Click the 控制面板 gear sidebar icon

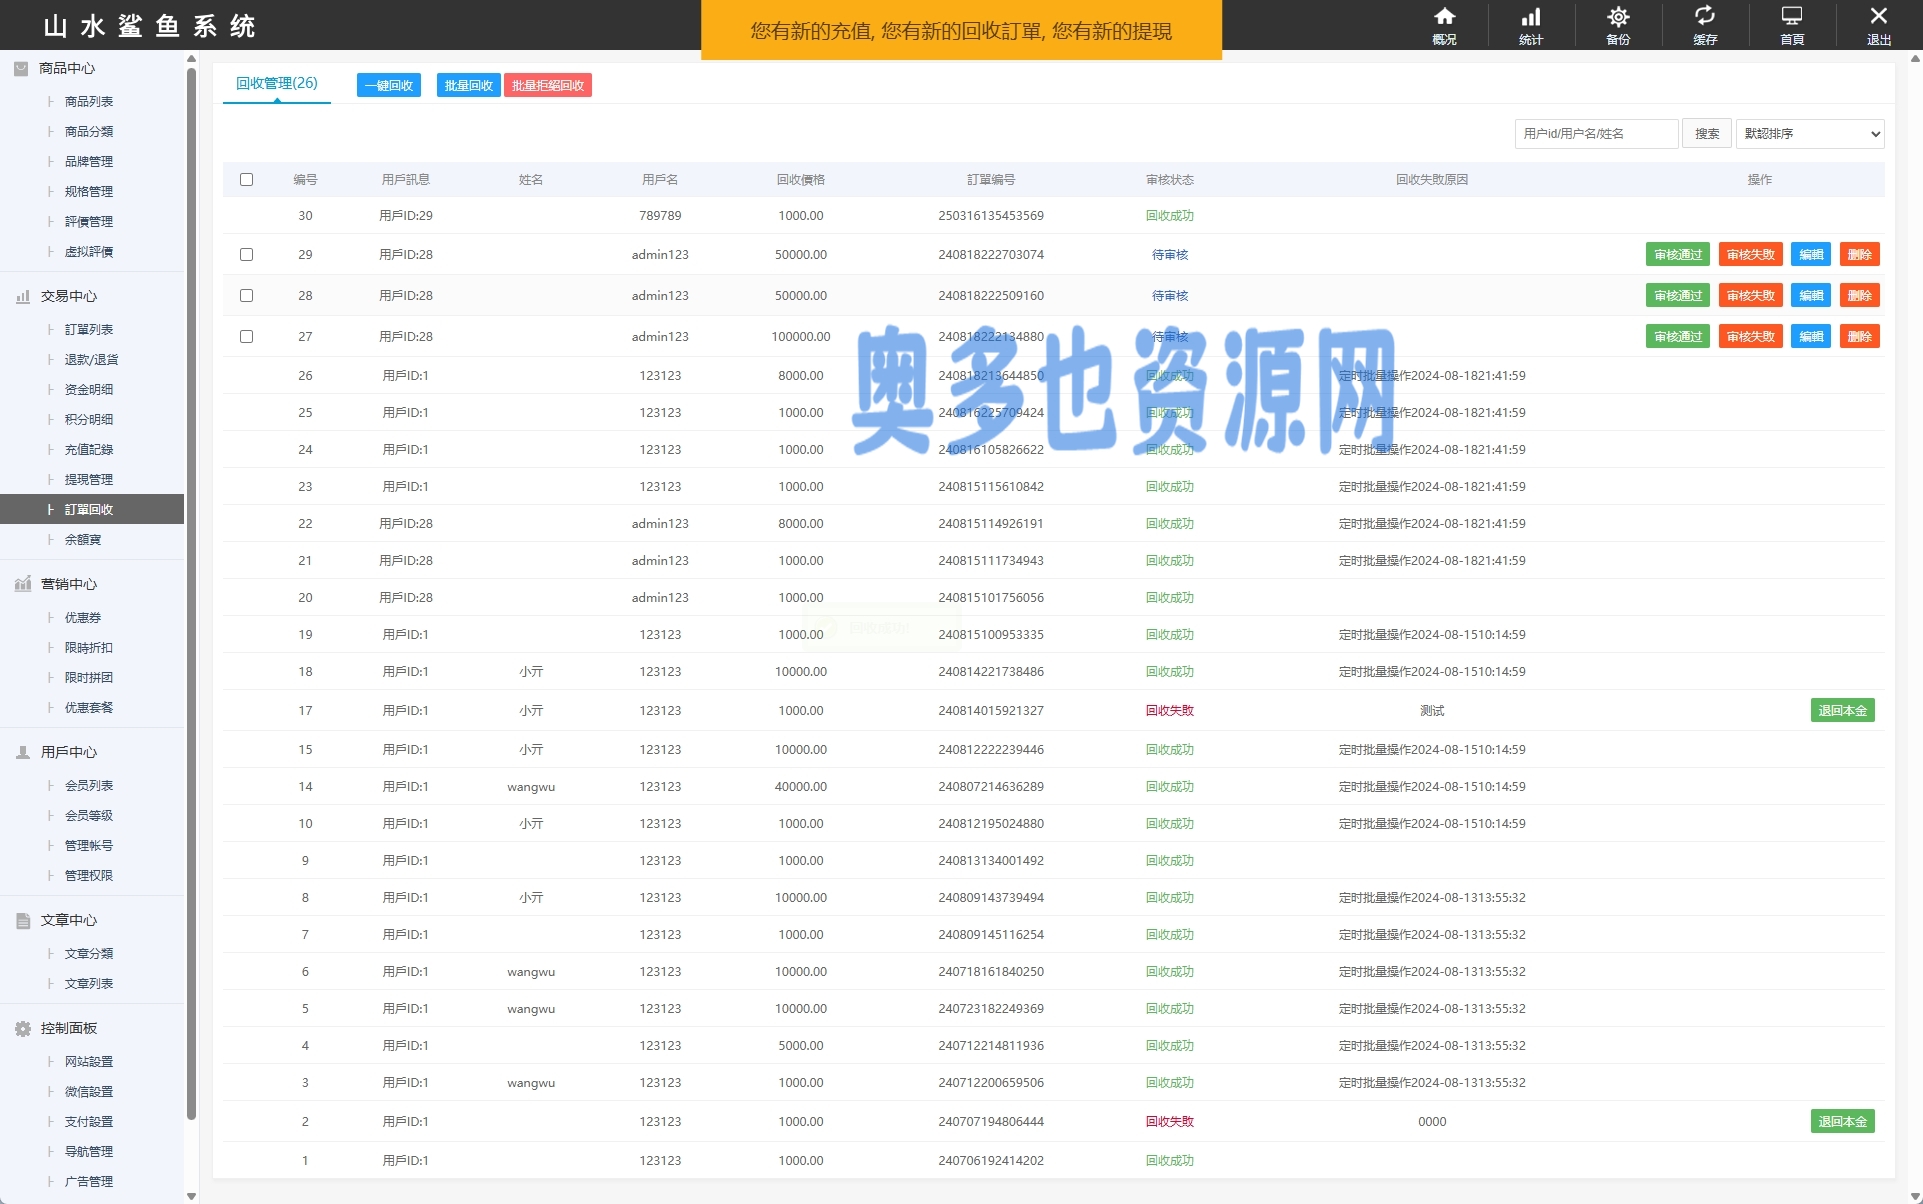pos(22,1028)
